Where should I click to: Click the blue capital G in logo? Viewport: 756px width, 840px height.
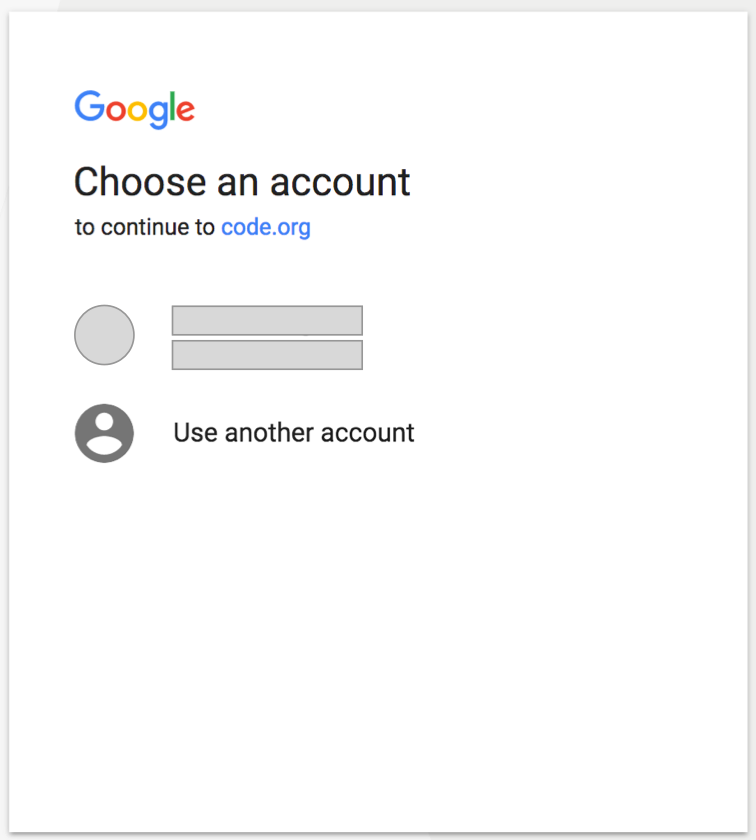(x=89, y=106)
